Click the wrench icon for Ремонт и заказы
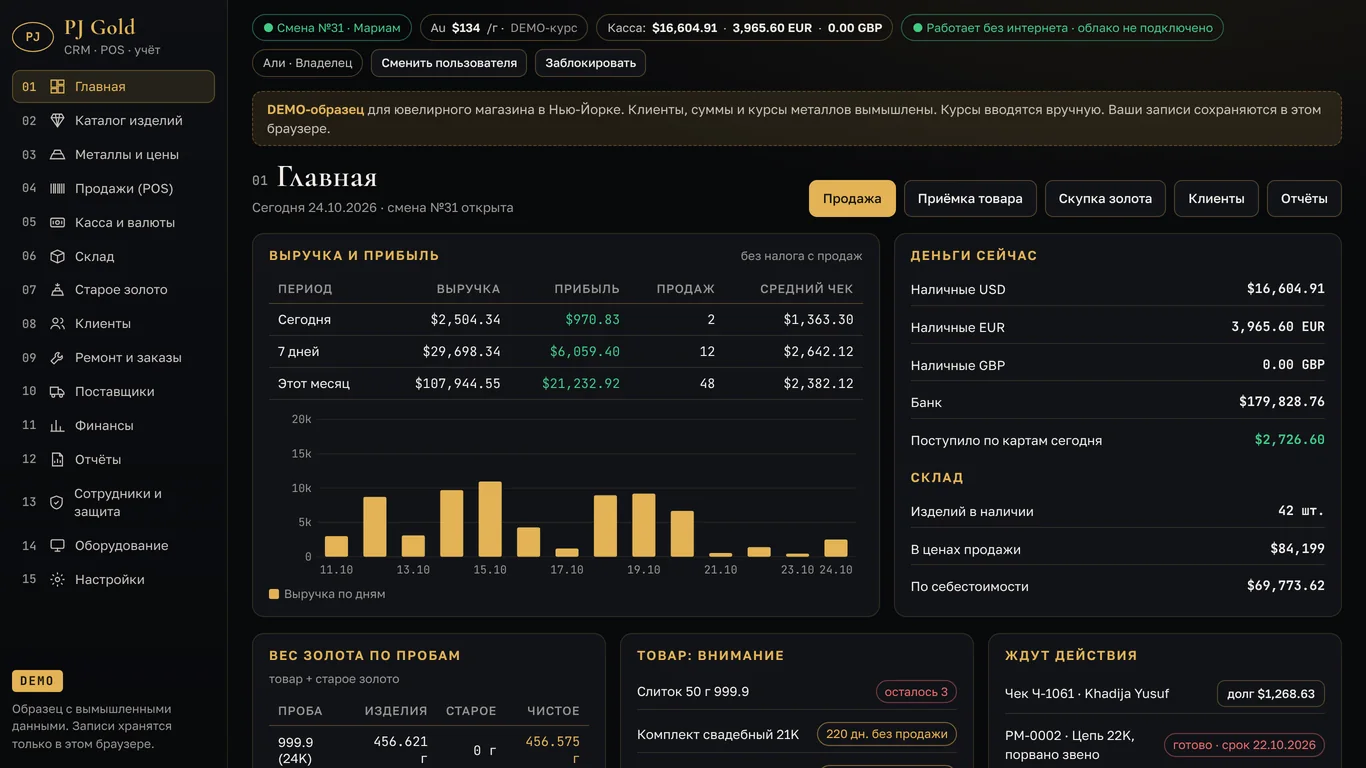 58,358
